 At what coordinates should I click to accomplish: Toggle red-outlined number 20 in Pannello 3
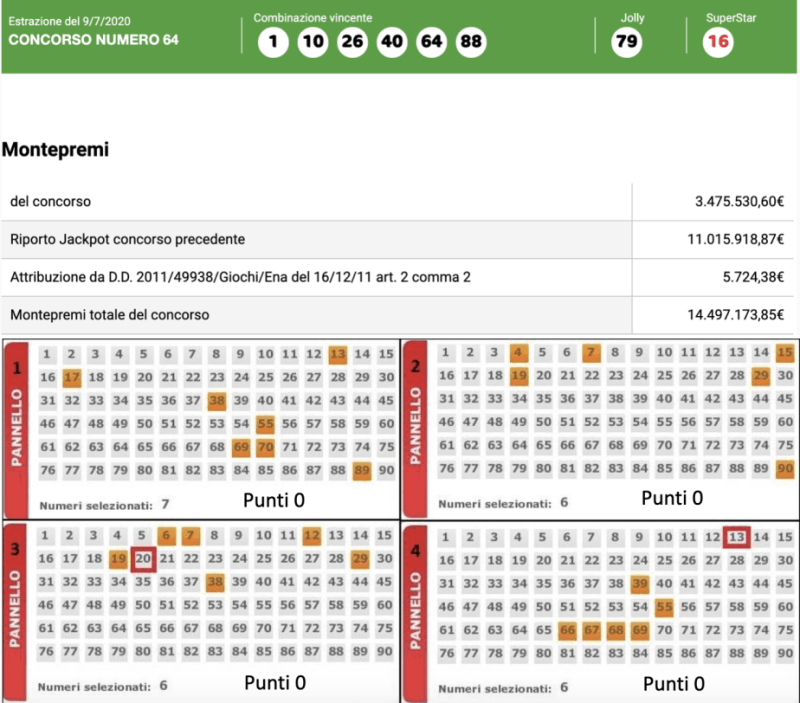coord(143,559)
